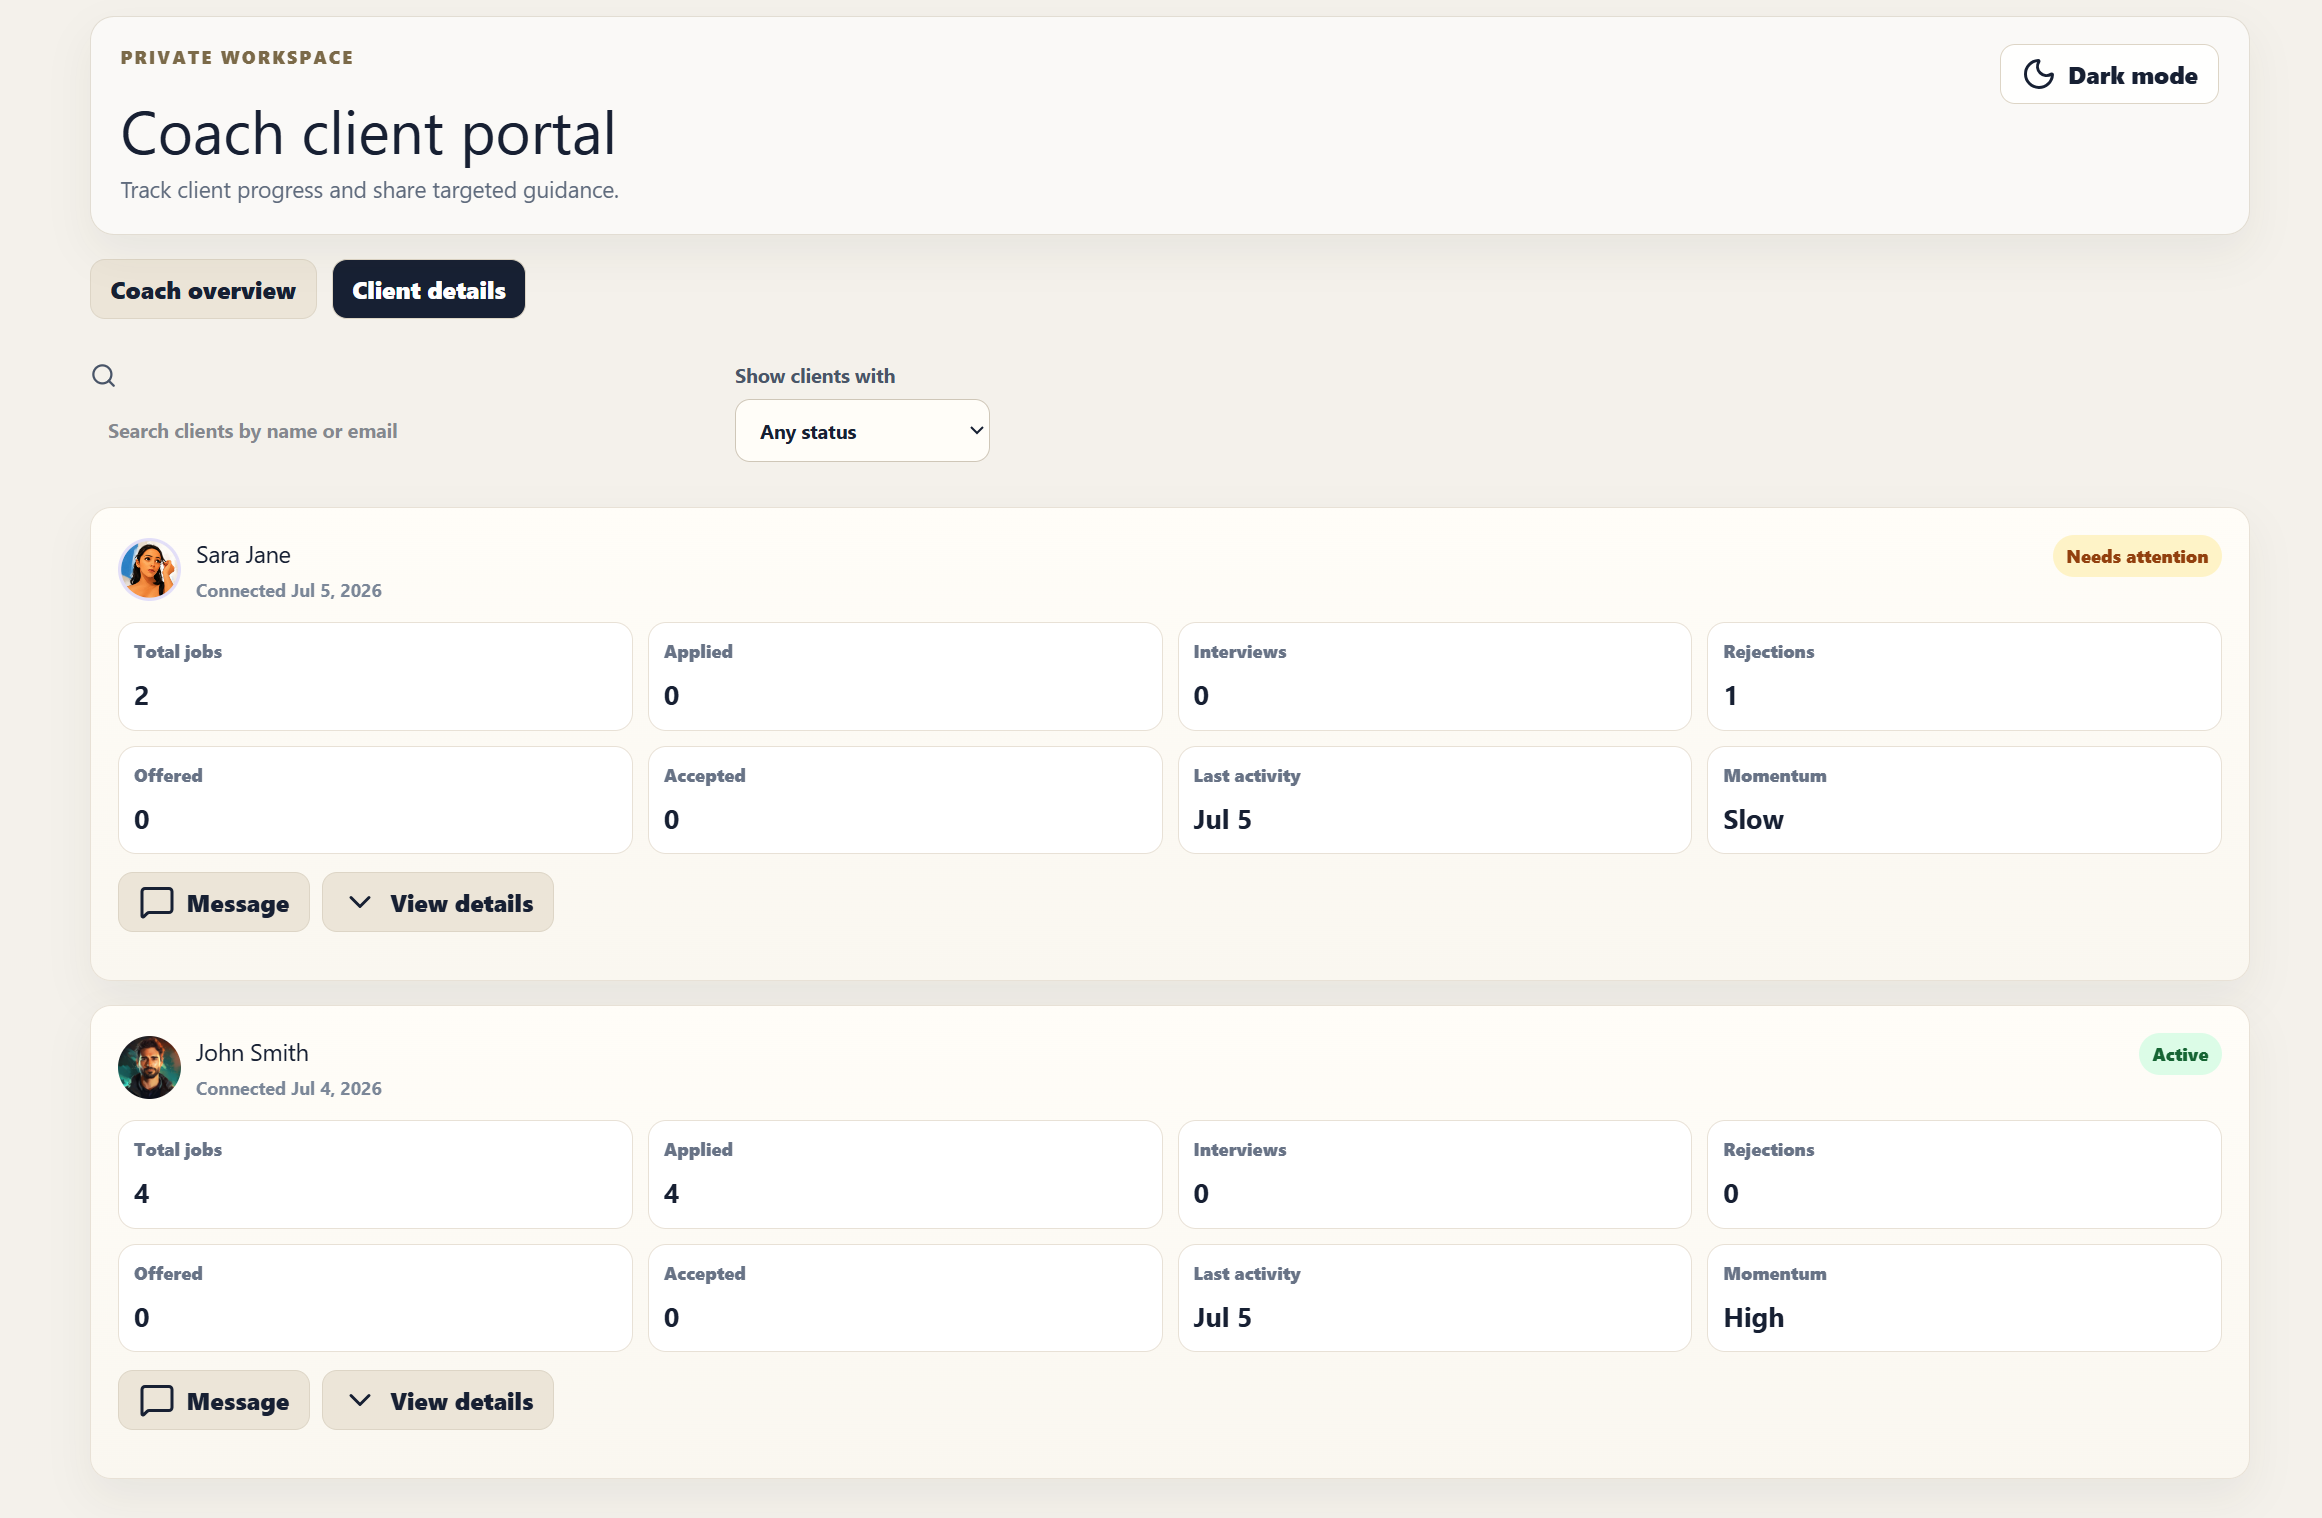This screenshot has width=2322, height=1518.
Task: Click chat bubble icon in John Smith's Message button
Action: (x=157, y=1400)
